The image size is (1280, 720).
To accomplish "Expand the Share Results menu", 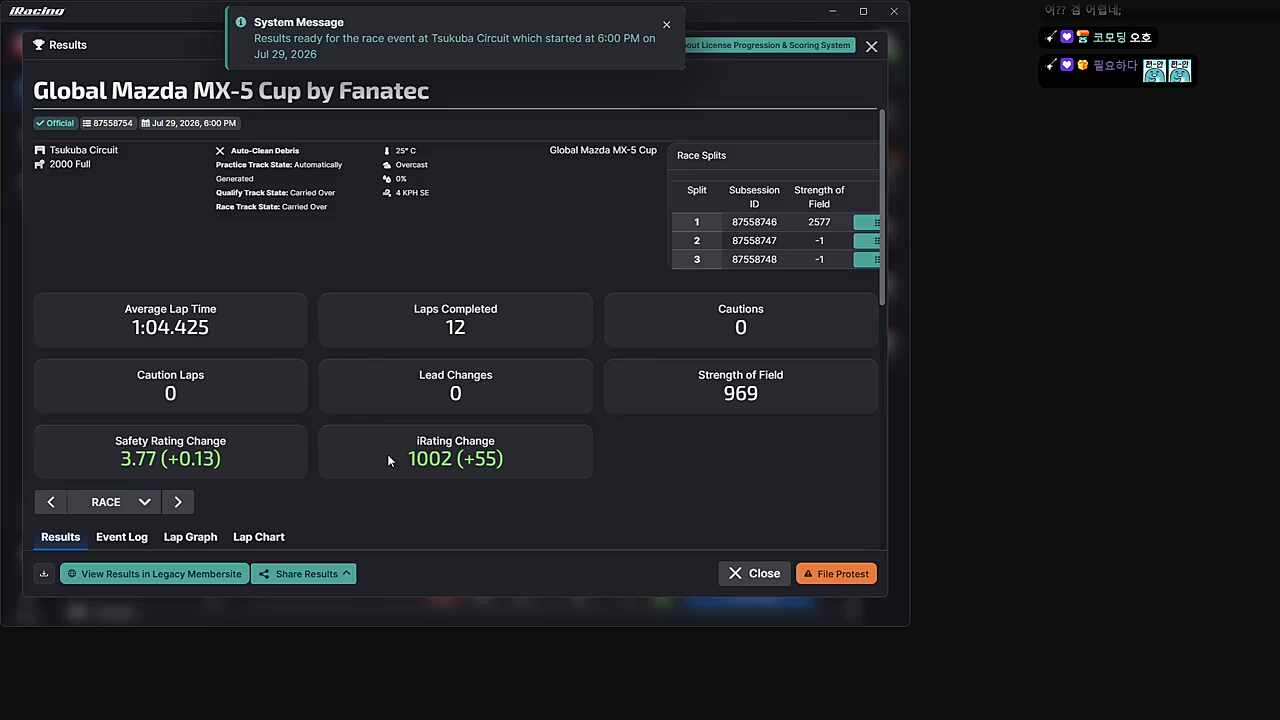I will tap(304, 574).
